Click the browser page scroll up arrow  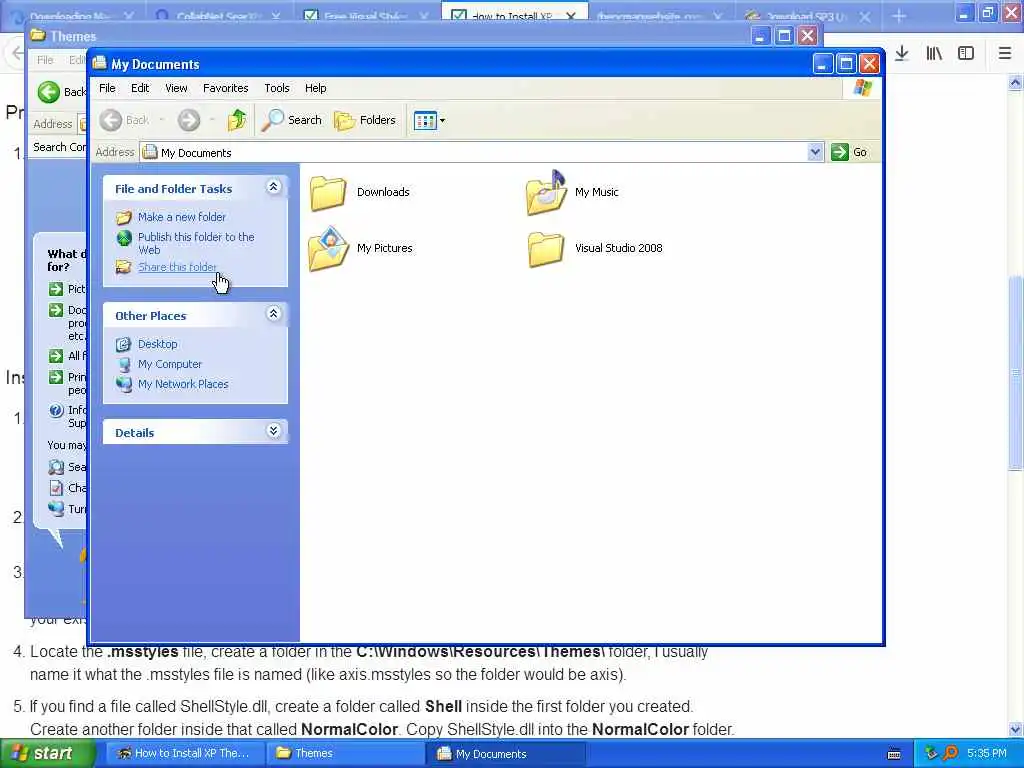1016,83
